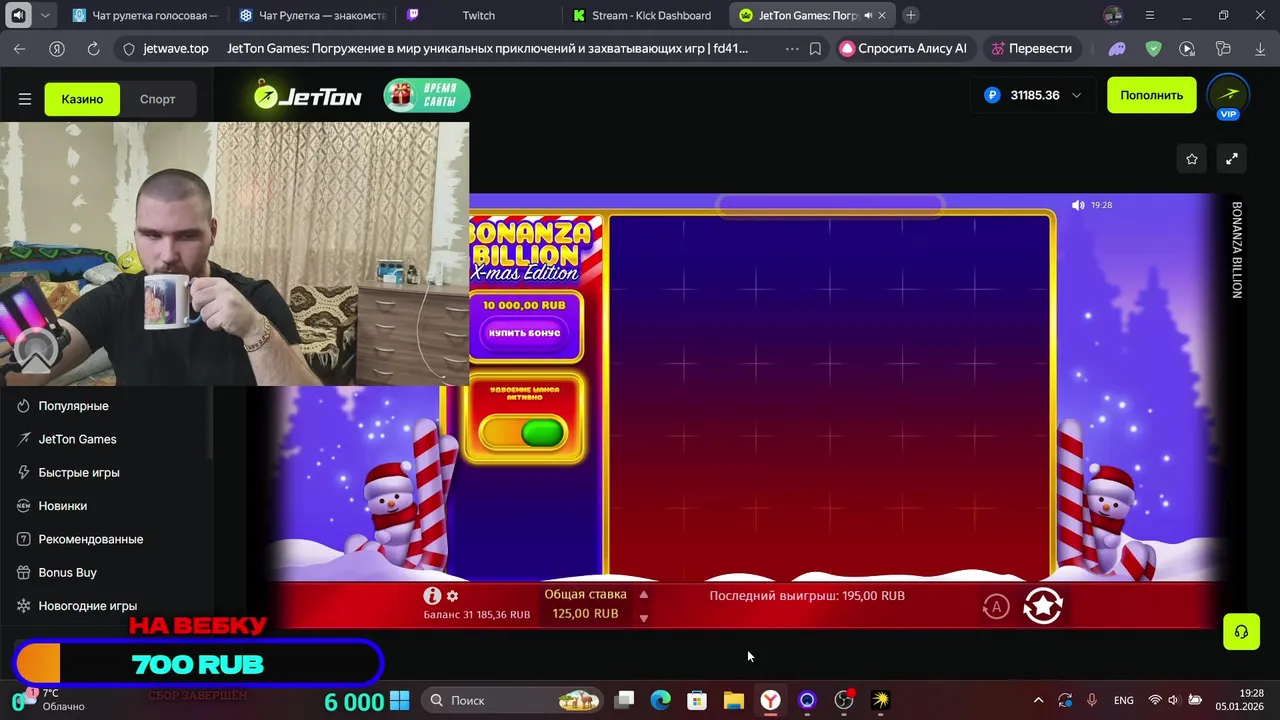Launch Microsoft Edge from taskbar
This screenshot has width=1280, height=720.
(x=661, y=700)
